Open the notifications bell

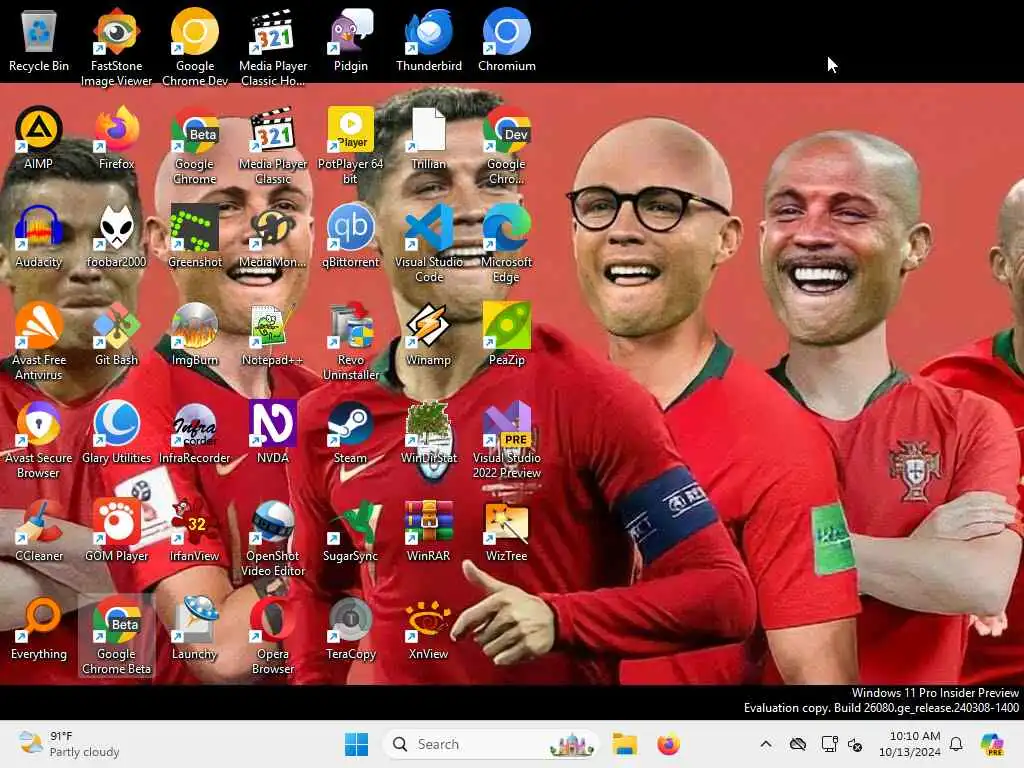tap(956, 744)
